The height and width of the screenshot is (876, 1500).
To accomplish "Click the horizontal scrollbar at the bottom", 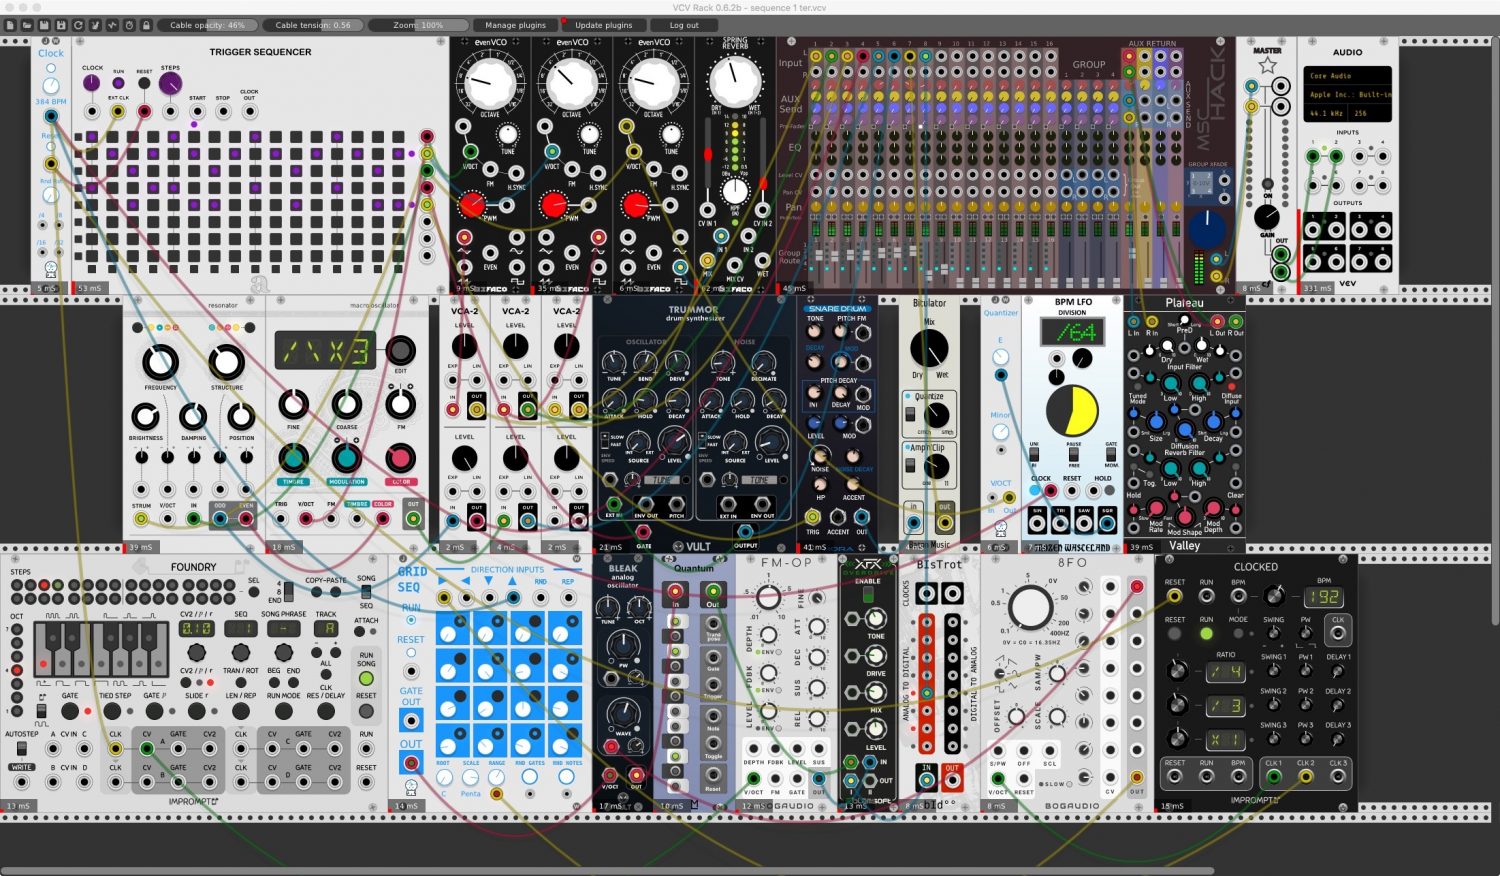I will 607,871.
